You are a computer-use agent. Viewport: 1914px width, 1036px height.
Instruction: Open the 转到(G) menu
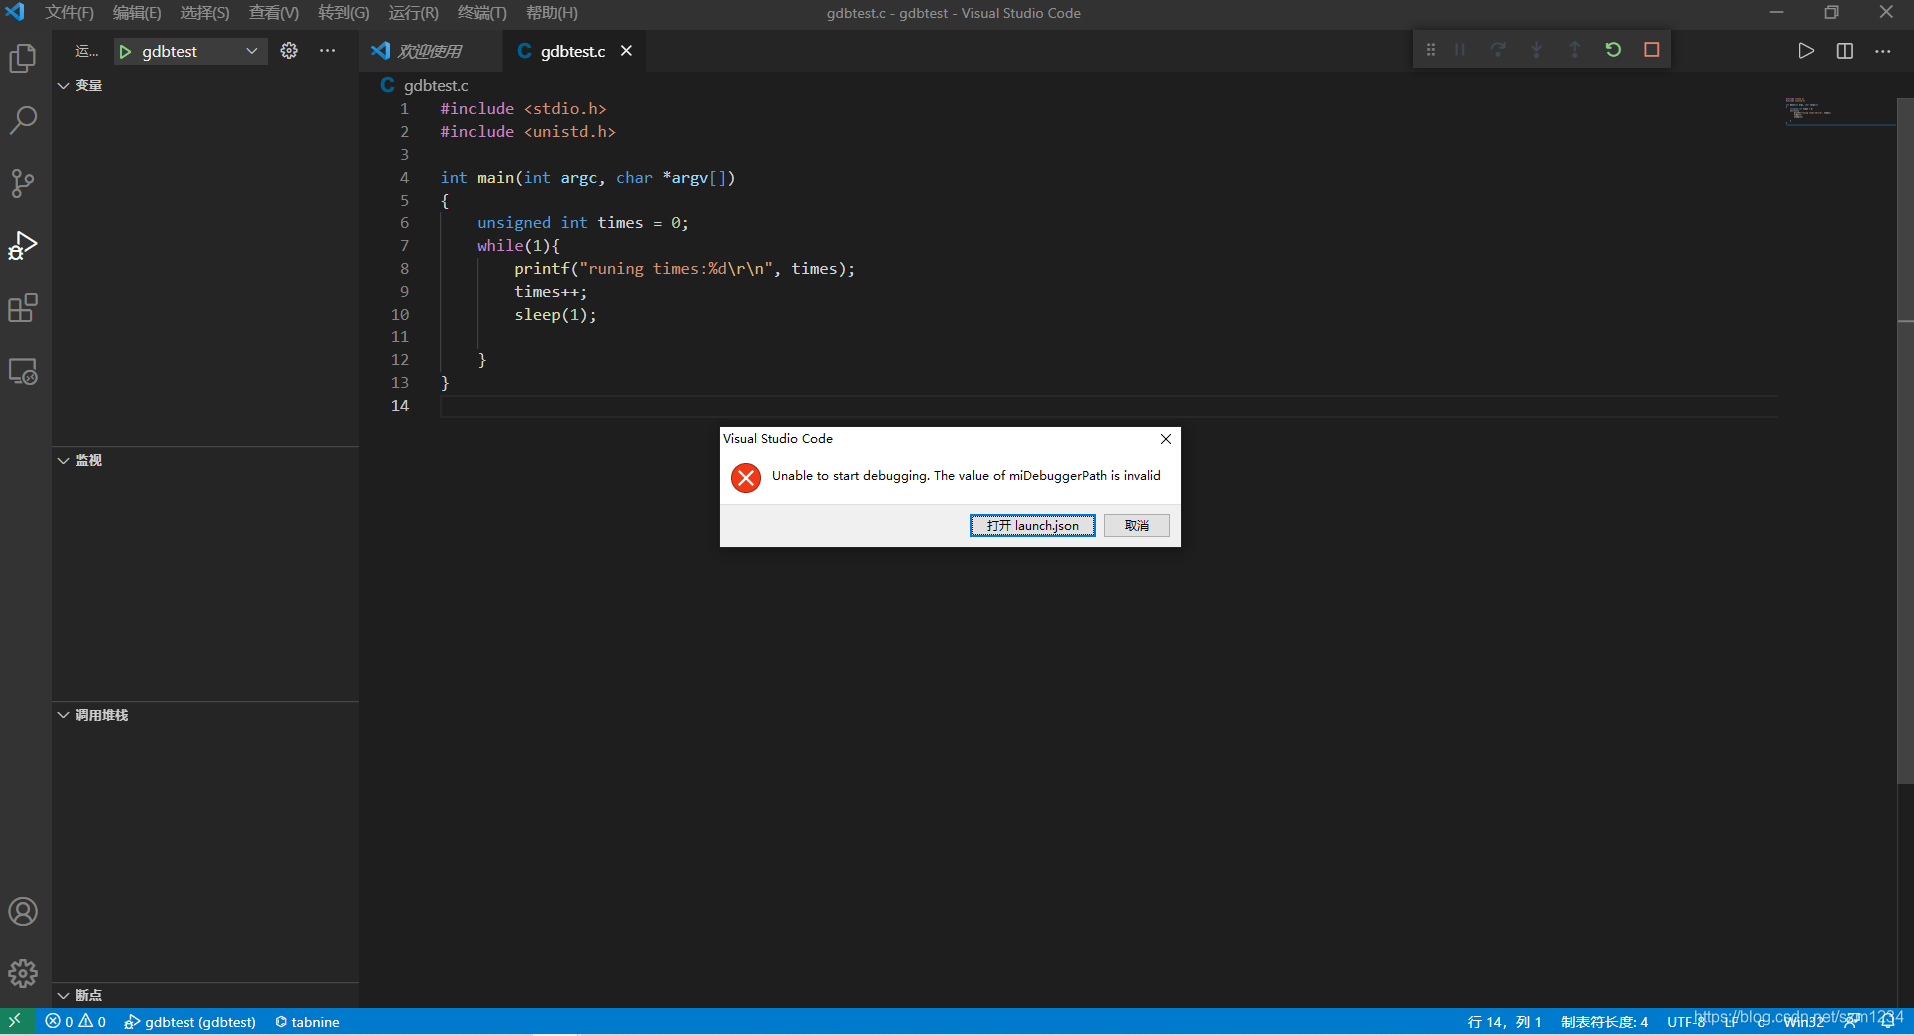(344, 13)
